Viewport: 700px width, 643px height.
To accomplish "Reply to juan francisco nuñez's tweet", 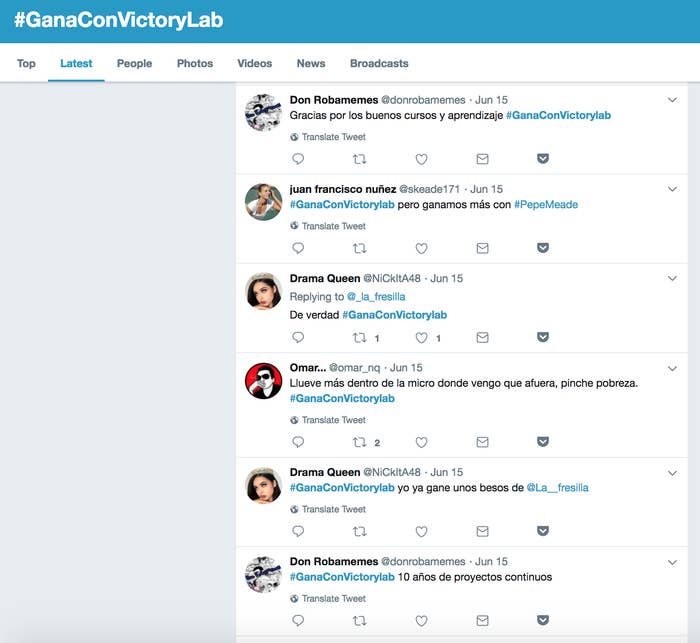I will pyautogui.click(x=298, y=248).
